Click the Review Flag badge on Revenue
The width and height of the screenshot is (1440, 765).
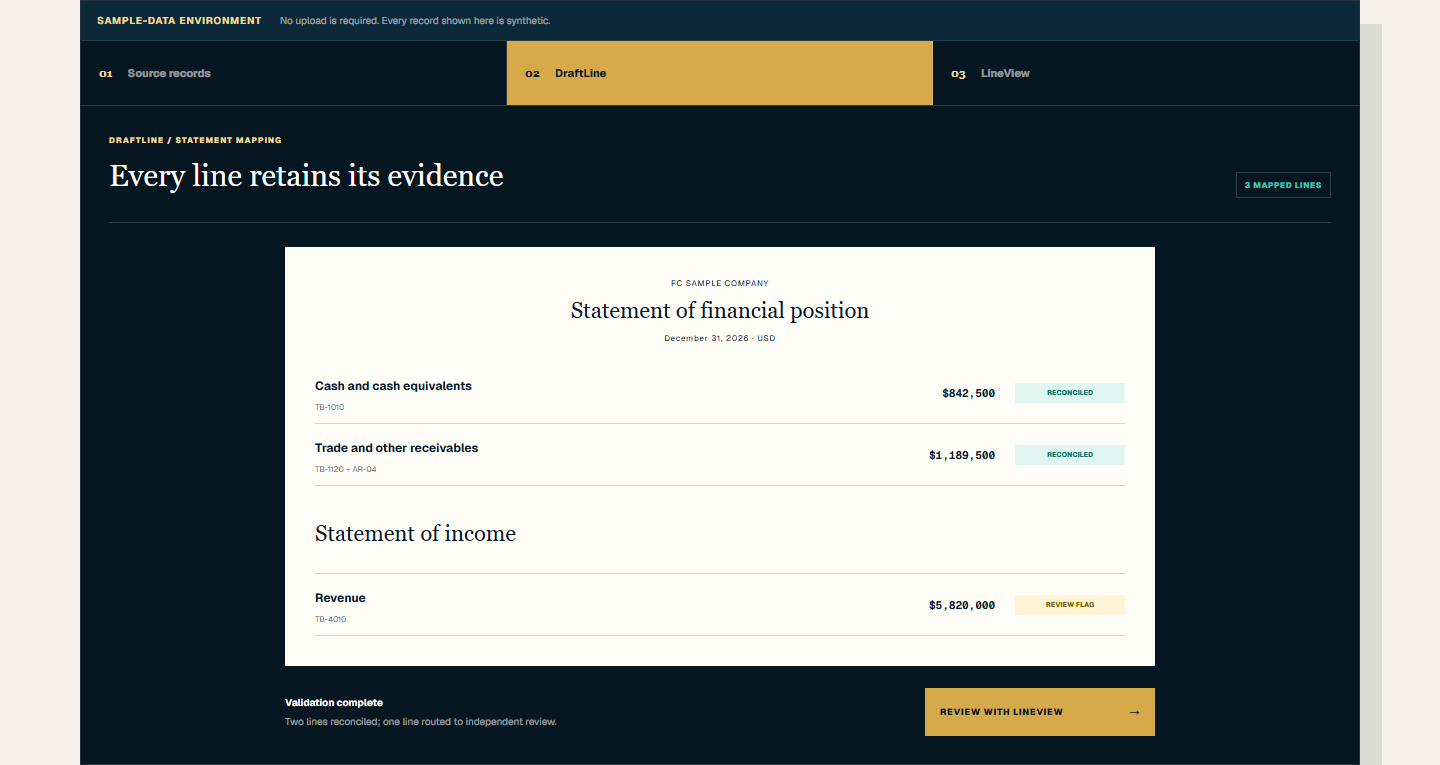[1070, 605]
